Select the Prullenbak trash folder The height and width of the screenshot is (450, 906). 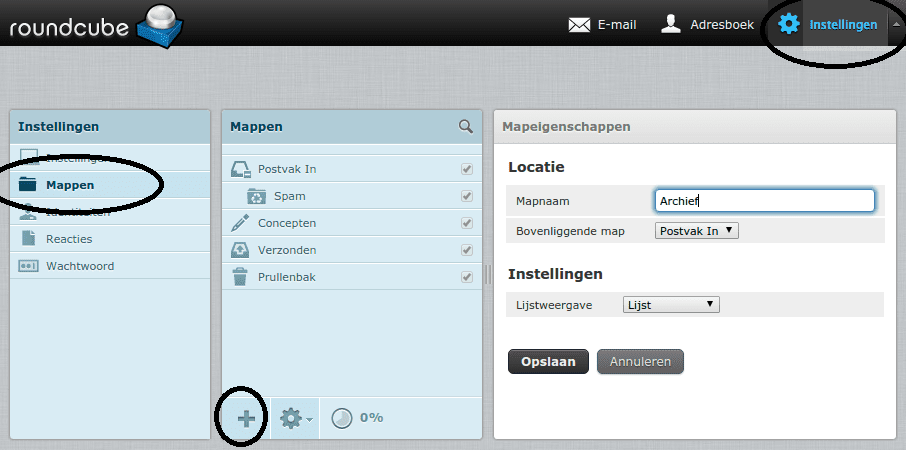[x=287, y=277]
